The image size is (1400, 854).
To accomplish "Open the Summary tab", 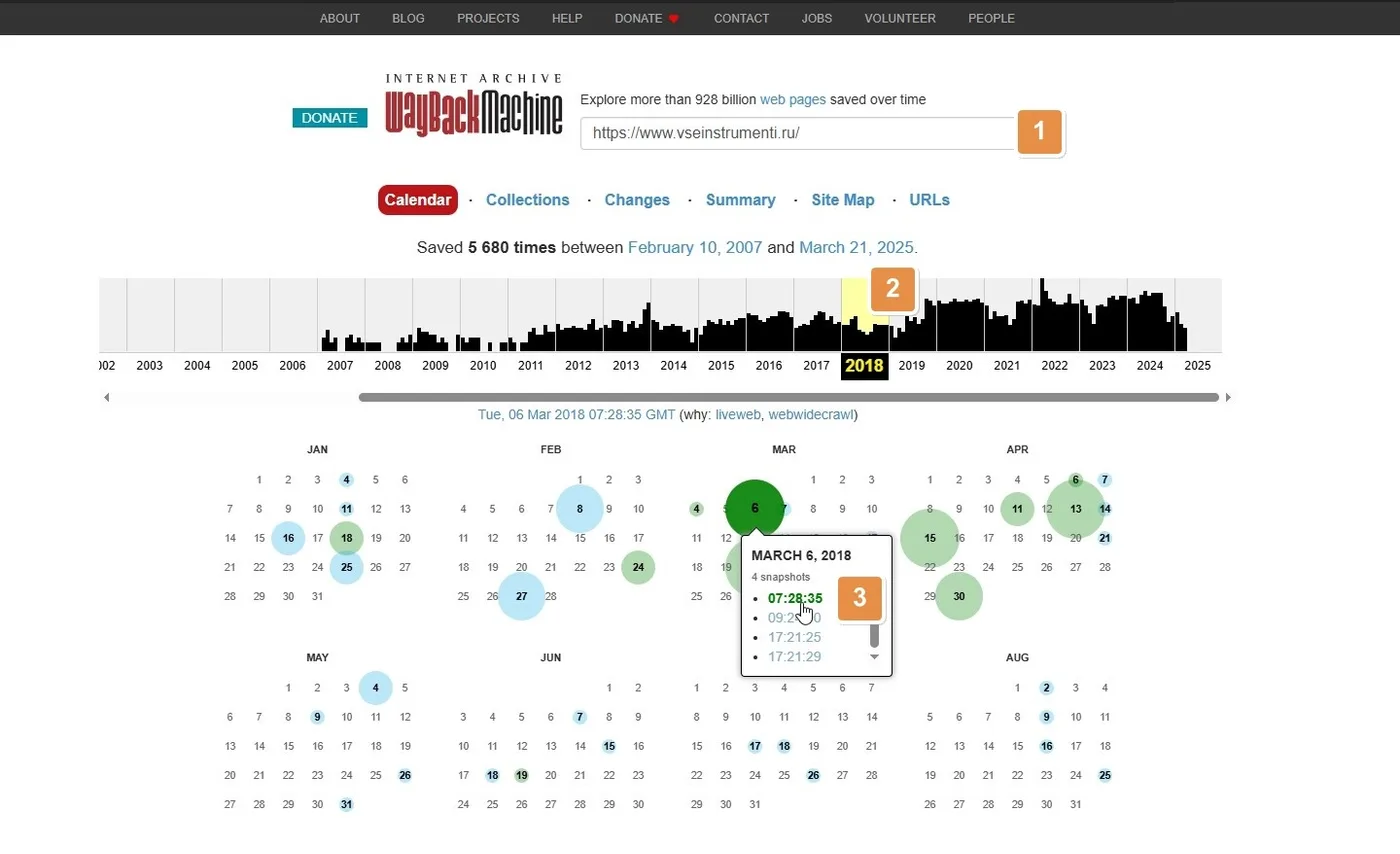I will click(x=741, y=200).
